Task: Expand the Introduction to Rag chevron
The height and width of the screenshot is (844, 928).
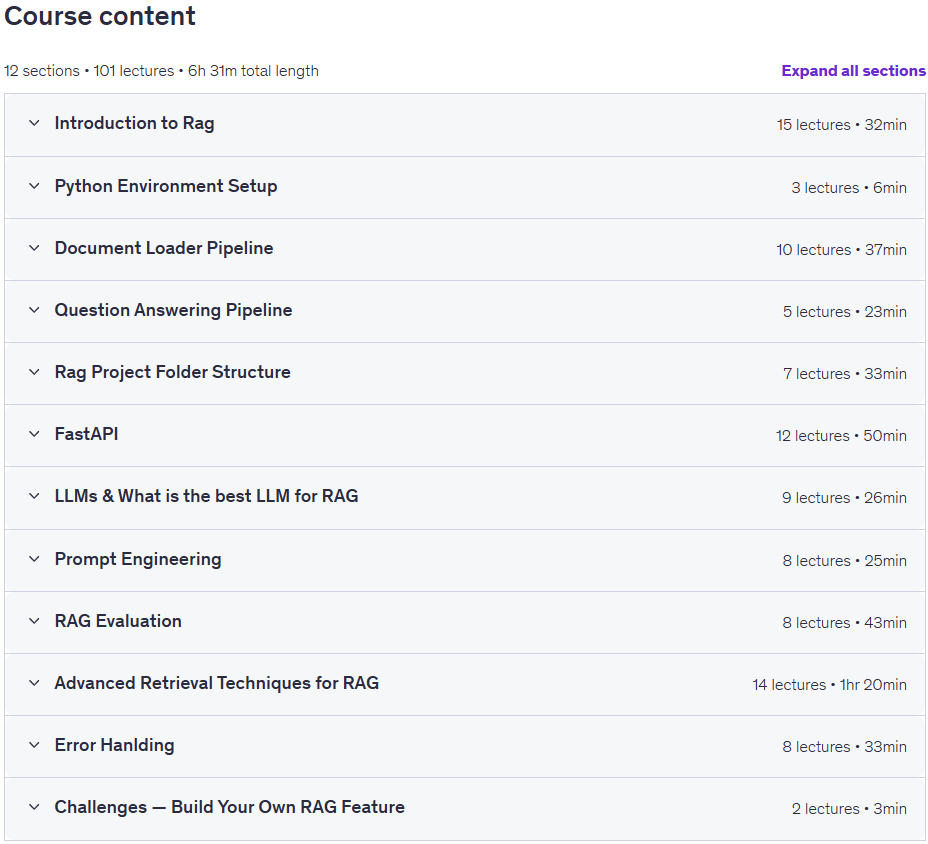Action: 34,123
